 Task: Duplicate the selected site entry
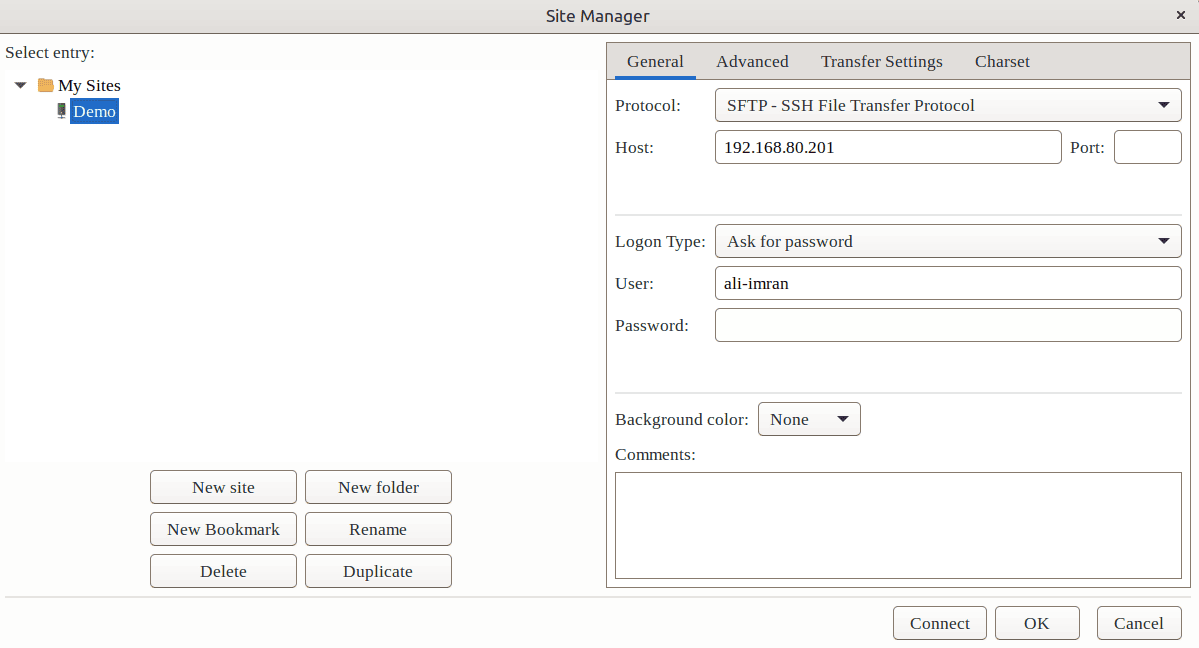tap(379, 571)
